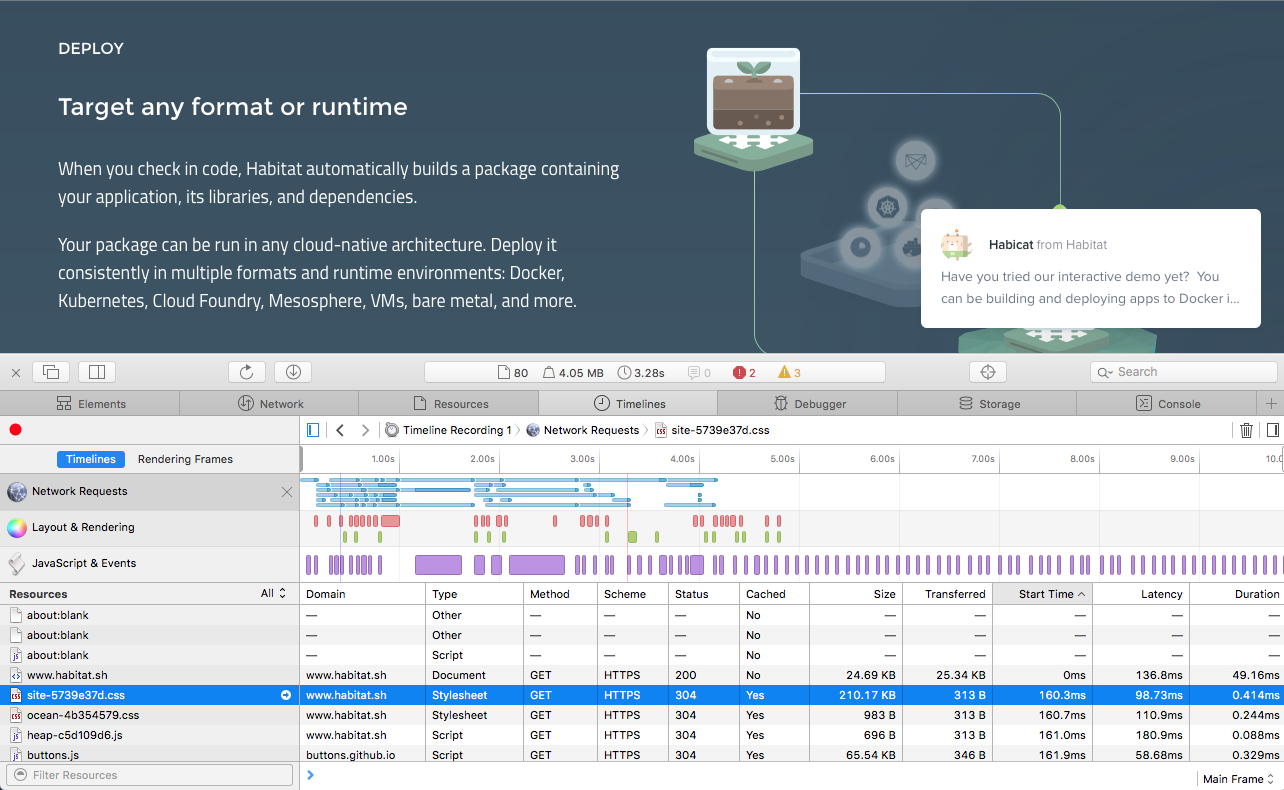
Task: Sort table by Domain column
Action: tap(362, 594)
